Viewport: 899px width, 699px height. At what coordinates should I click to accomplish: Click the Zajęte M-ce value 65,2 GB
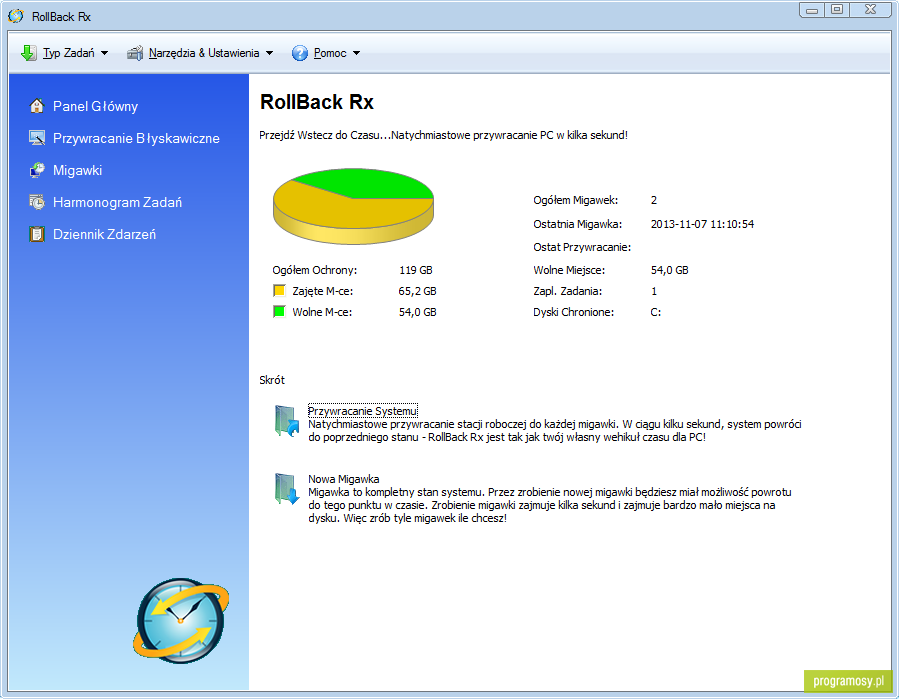417,291
